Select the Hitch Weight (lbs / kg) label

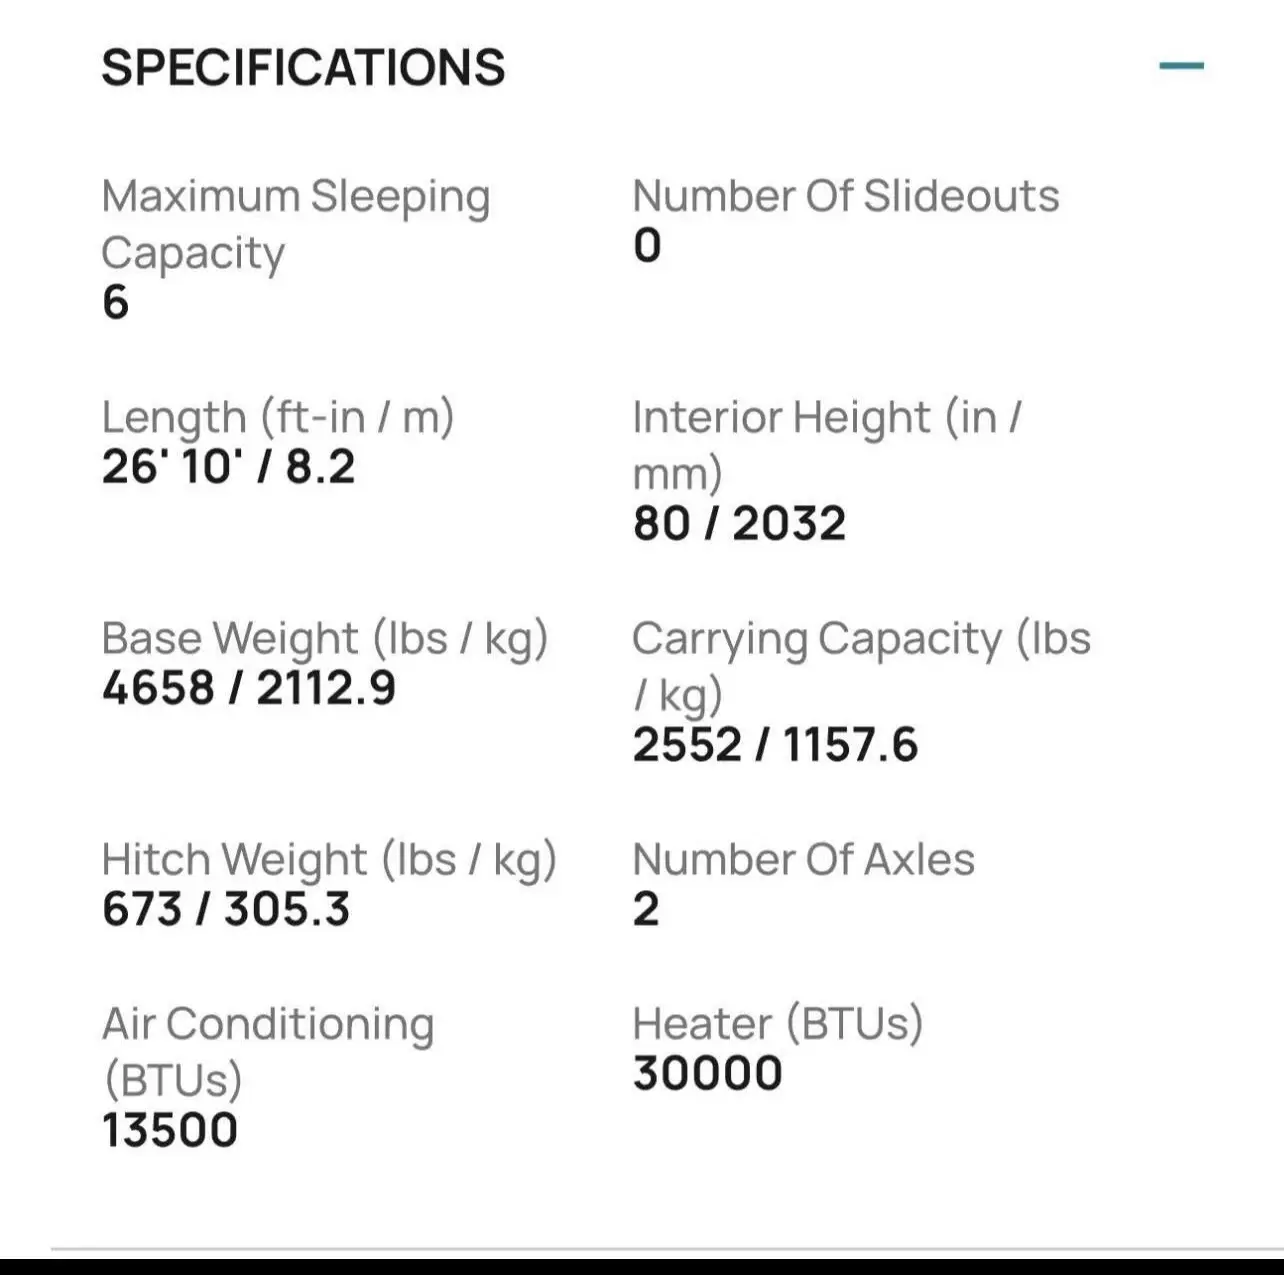(x=329, y=860)
